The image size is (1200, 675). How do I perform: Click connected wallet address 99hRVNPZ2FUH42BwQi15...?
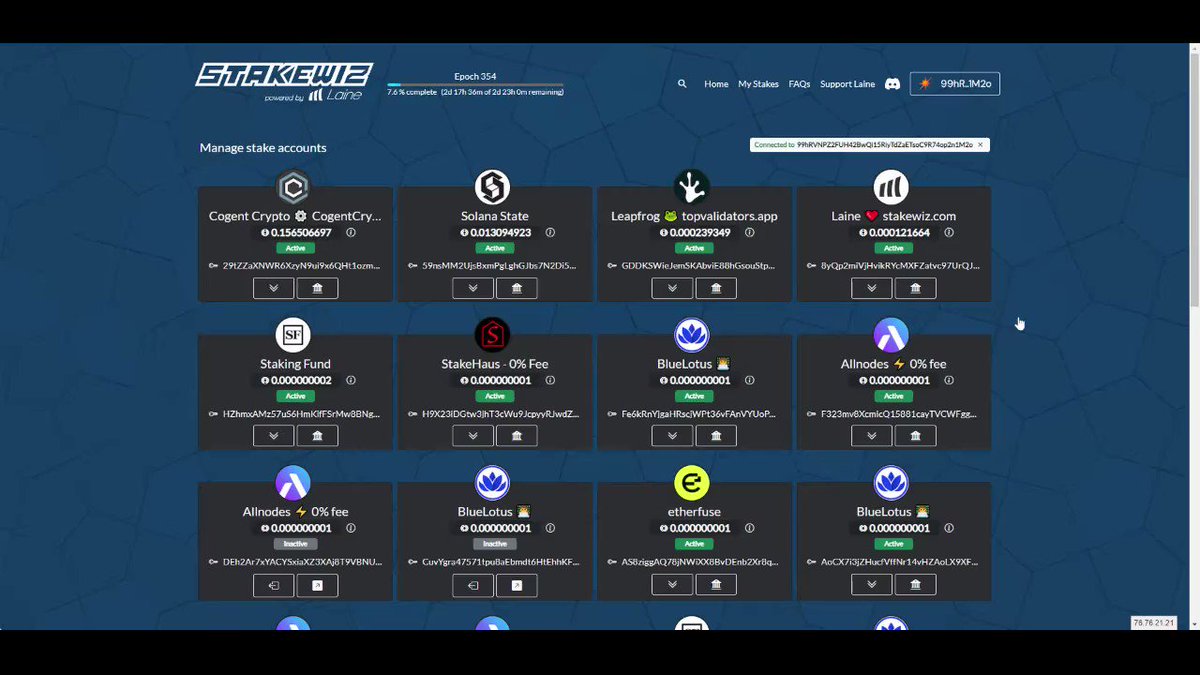(884, 145)
